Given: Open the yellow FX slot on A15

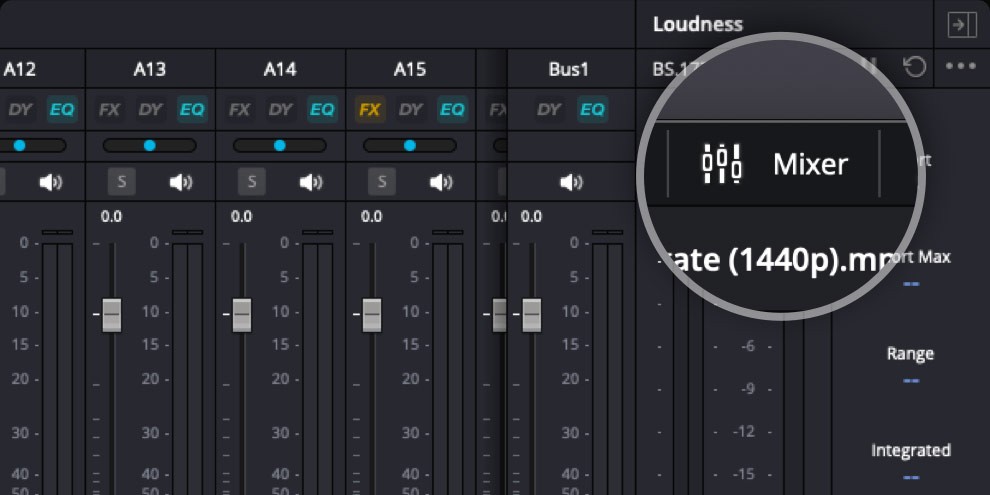Looking at the screenshot, I should tap(370, 109).
